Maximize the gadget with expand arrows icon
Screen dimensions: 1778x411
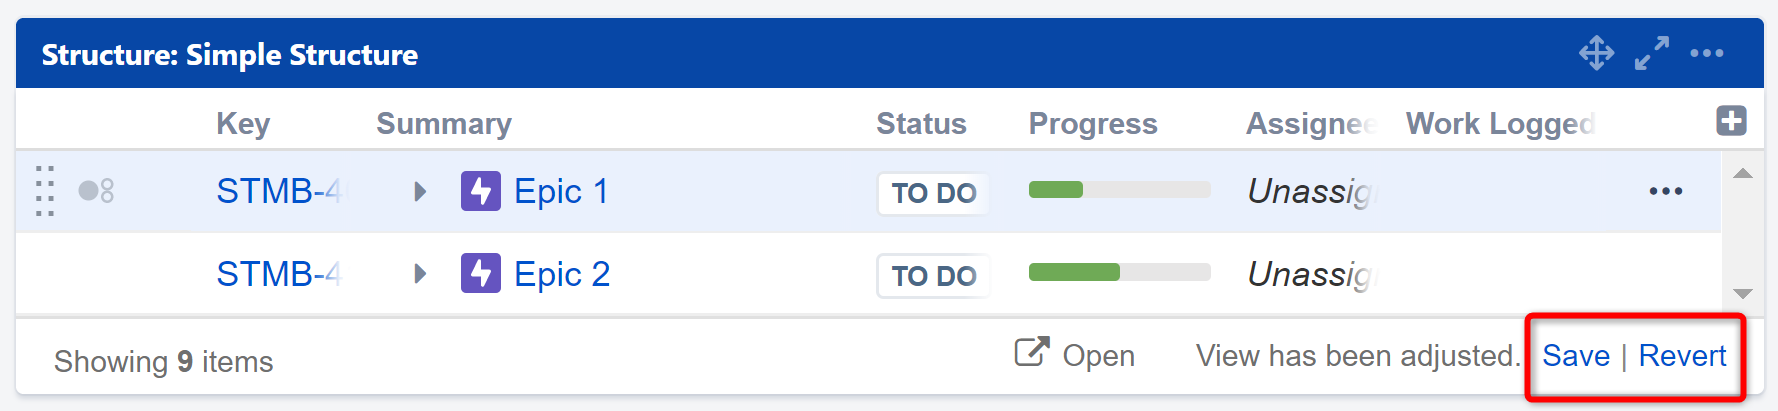click(x=1651, y=53)
